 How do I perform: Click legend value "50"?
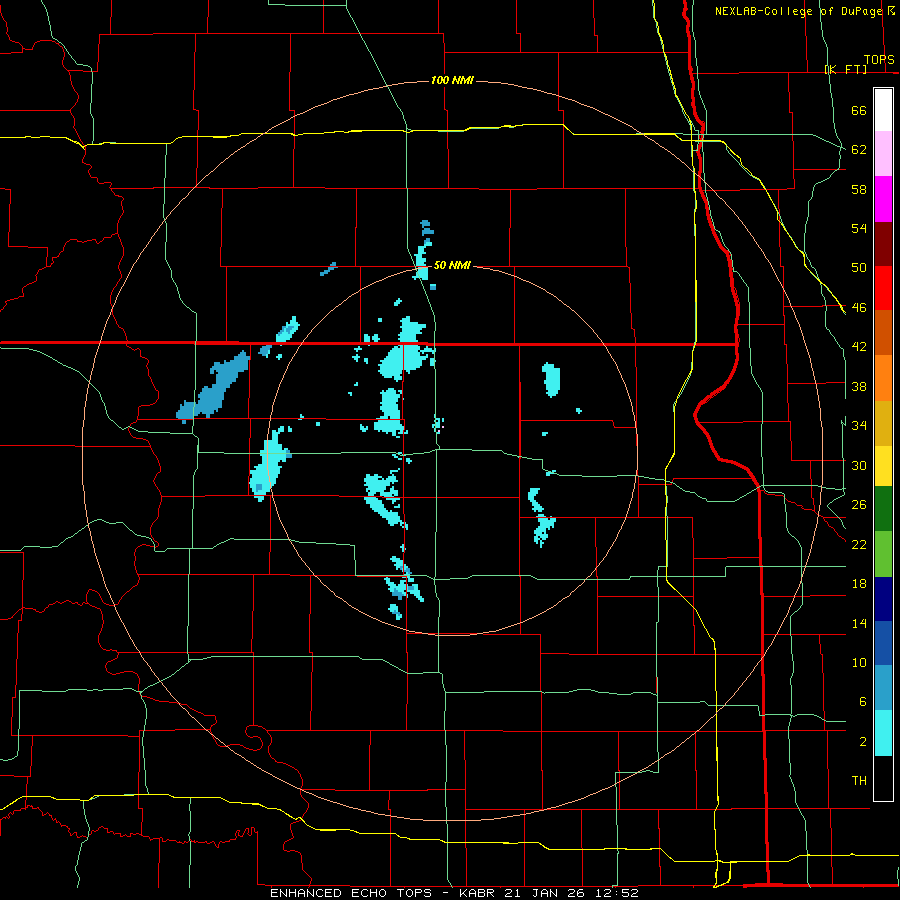tap(859, 268)
